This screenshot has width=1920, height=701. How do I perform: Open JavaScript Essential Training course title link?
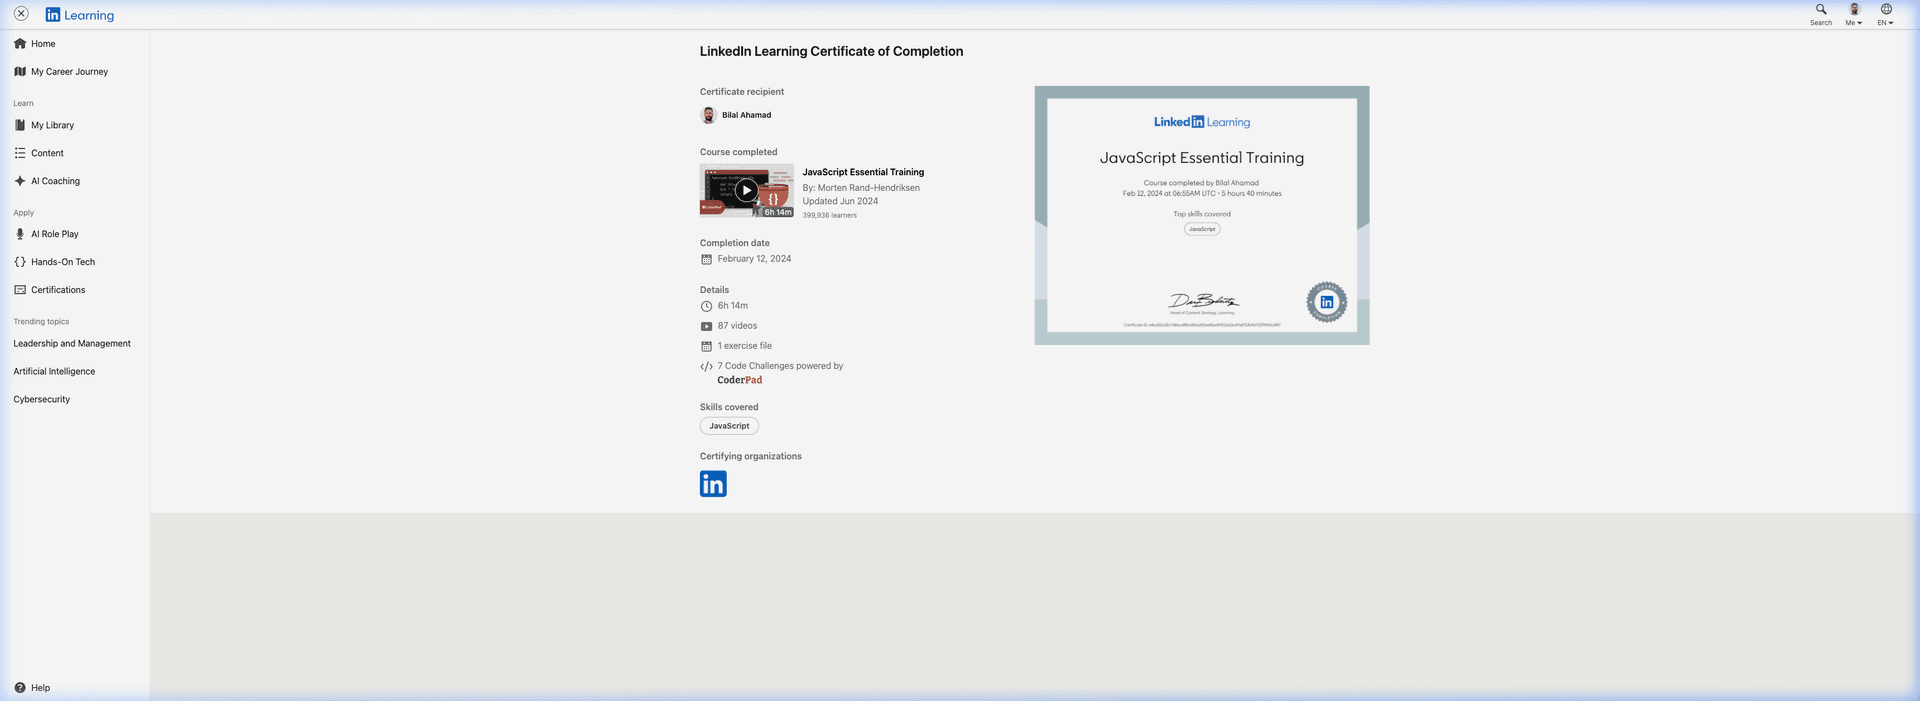pos(863,172)
